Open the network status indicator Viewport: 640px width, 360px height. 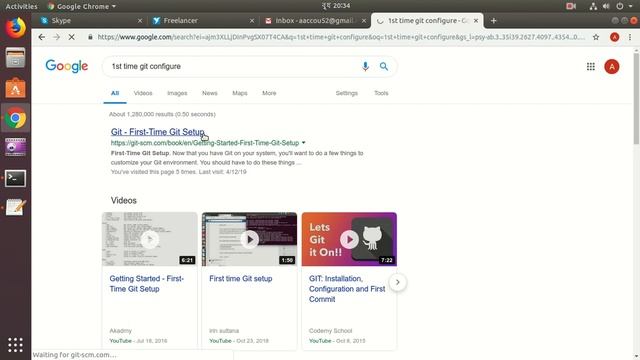[593, 6]
